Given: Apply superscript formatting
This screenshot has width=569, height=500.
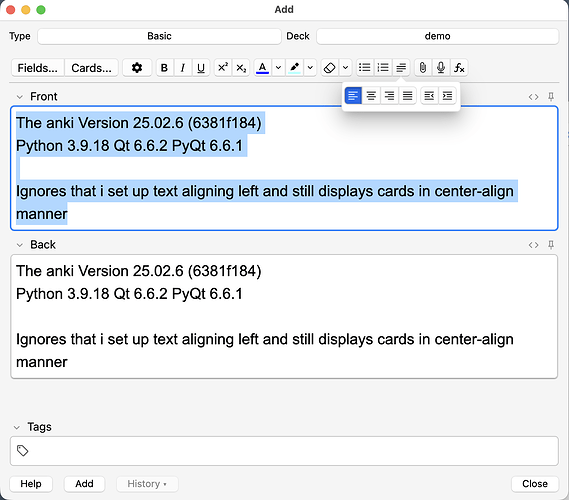Looking at the screenshot, I should (x=223, y=68).
